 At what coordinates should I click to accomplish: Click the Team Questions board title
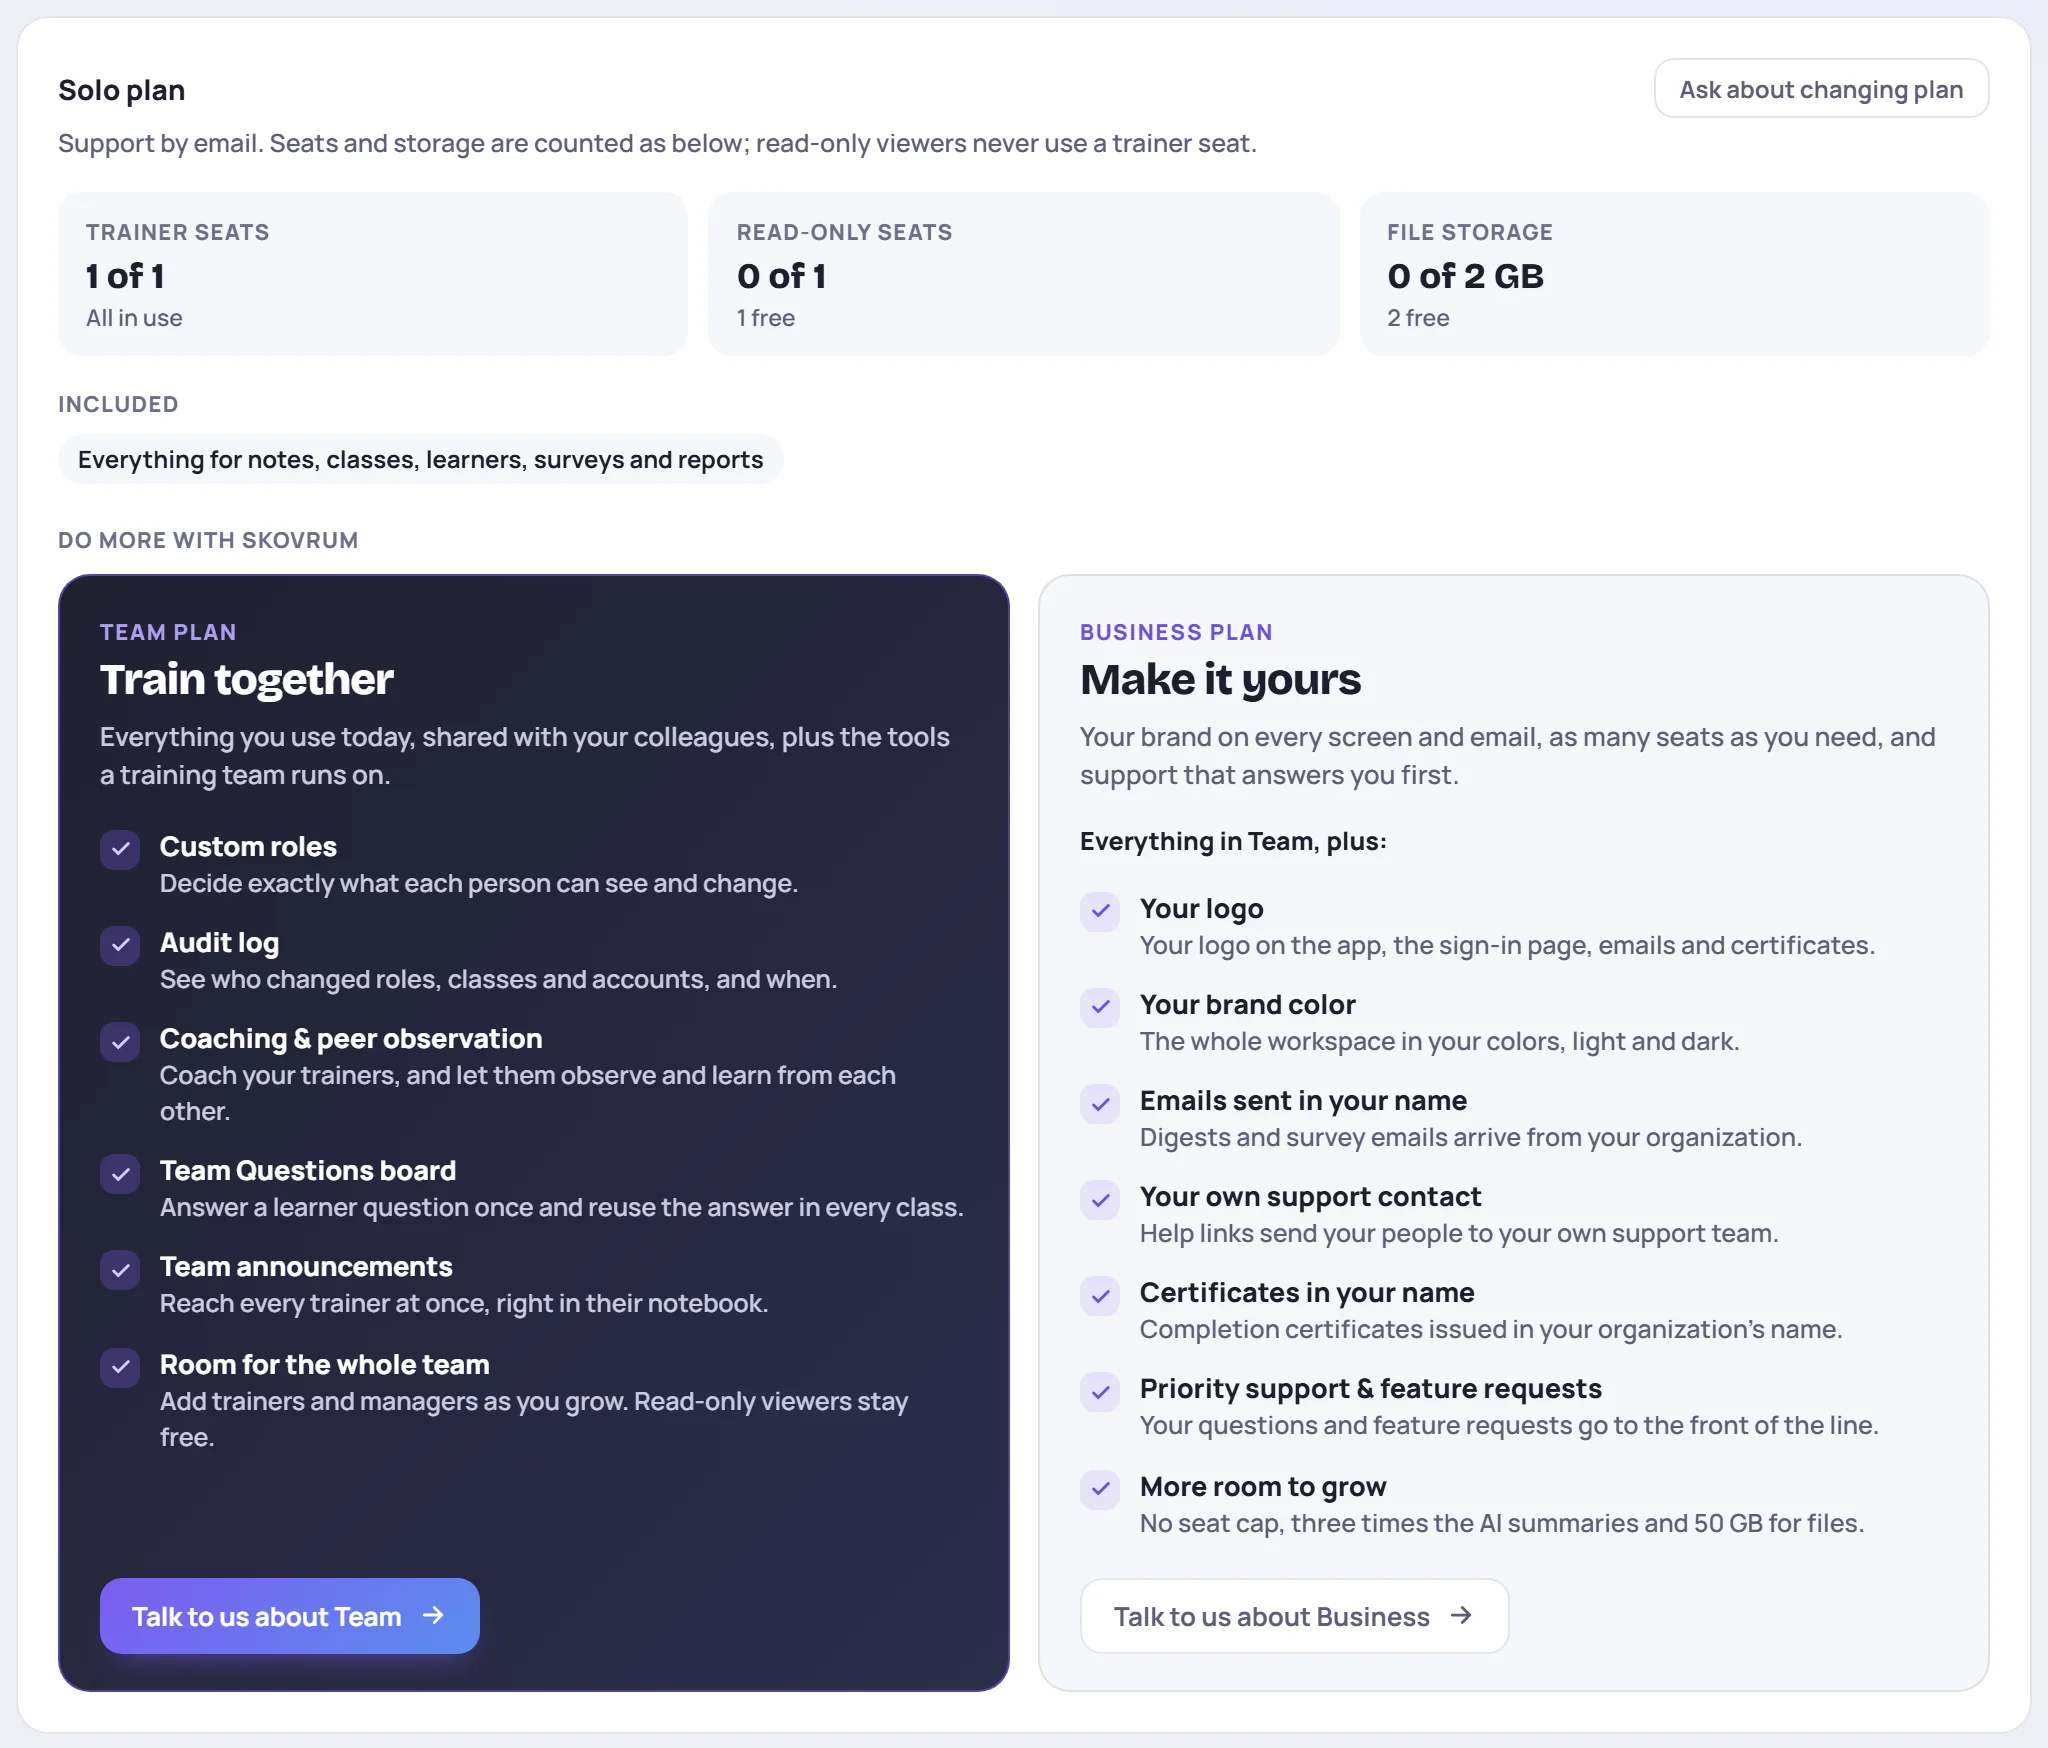308,1170
